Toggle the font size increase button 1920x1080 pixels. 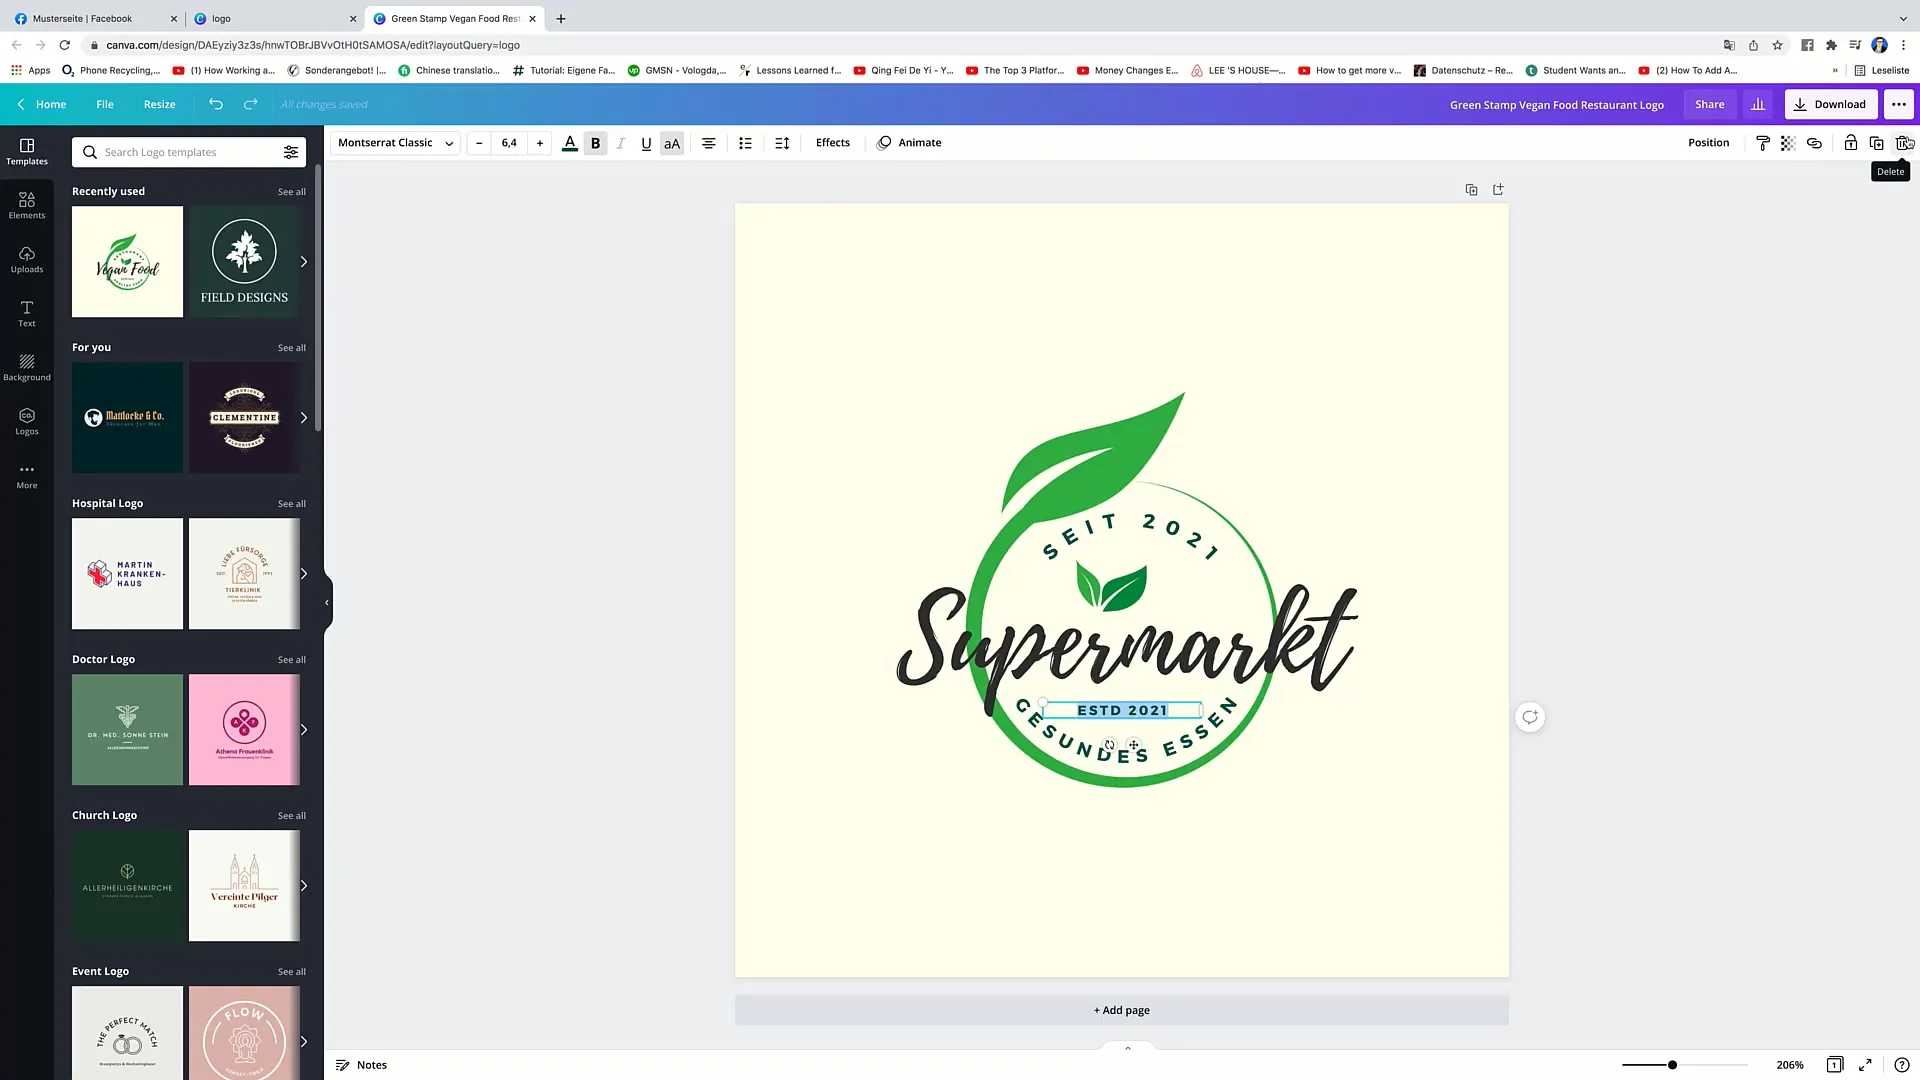[539, 142]
